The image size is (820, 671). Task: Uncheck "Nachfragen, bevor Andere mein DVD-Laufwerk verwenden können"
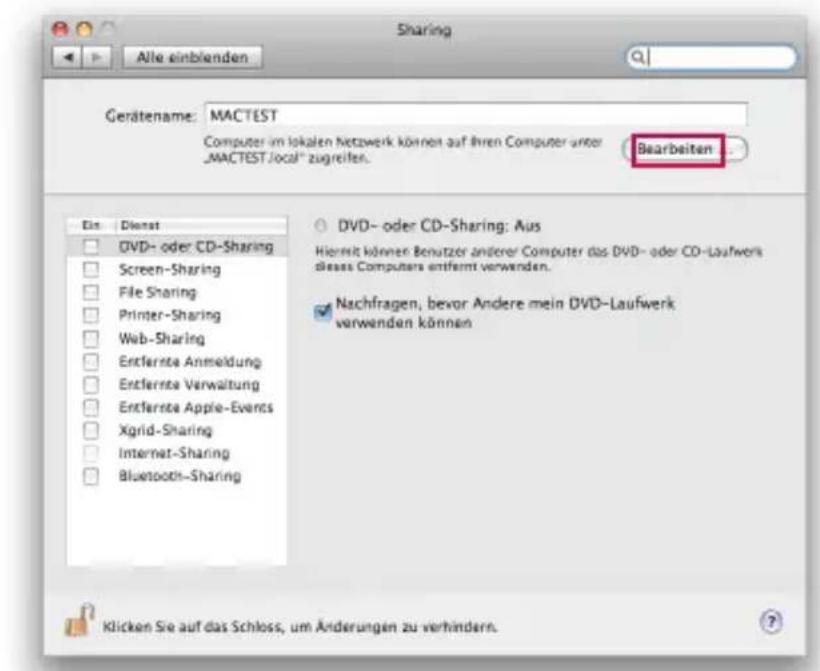323,312
